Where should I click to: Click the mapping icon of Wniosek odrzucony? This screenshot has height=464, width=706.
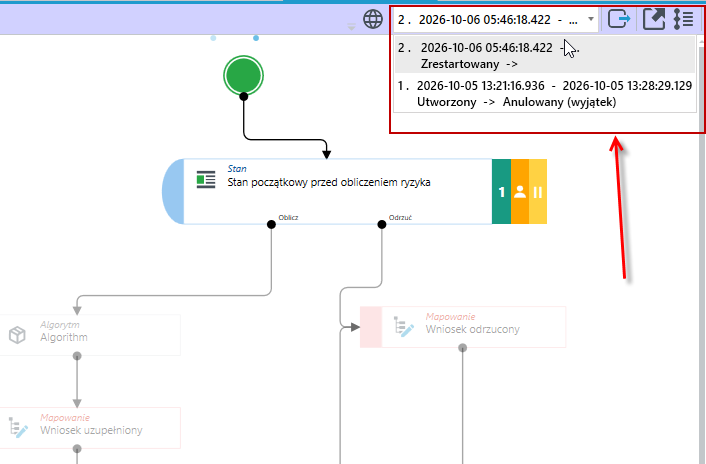[403, 327]
